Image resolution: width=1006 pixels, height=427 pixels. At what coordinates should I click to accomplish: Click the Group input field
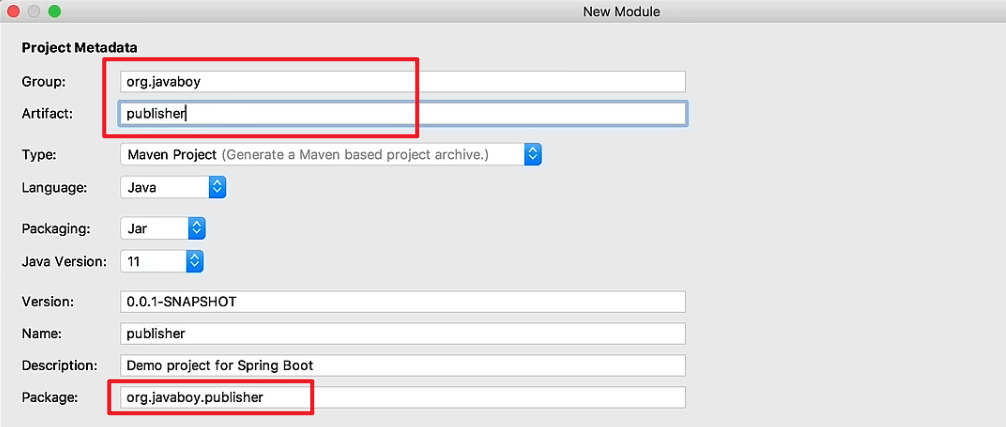pos(402,82)
